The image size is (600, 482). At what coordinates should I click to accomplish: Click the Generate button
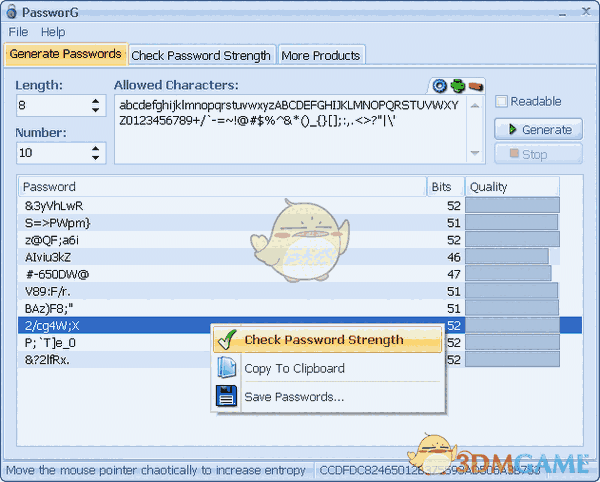click(538, 129)
